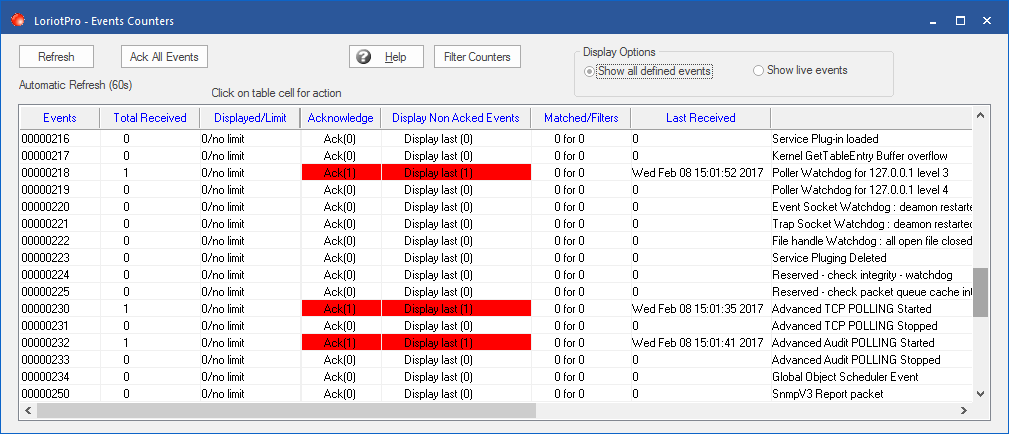This screenshot has height=434, width=1009.
Task: Select event row 00000224 in Events column
Action: click(46, 275)
